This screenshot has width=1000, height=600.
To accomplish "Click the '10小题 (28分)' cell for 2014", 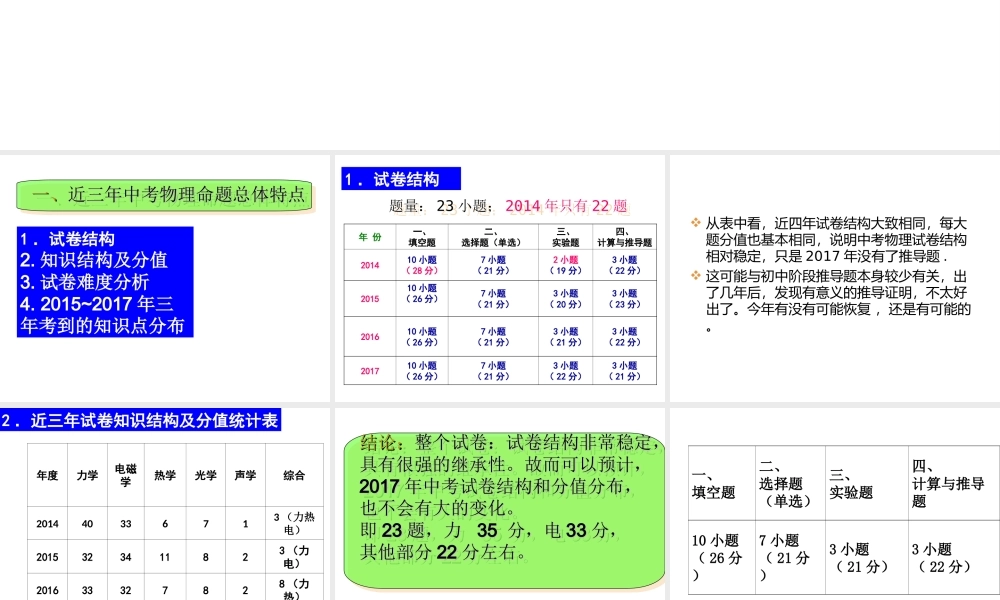I will pyautogui.click(x=422, y=265).
